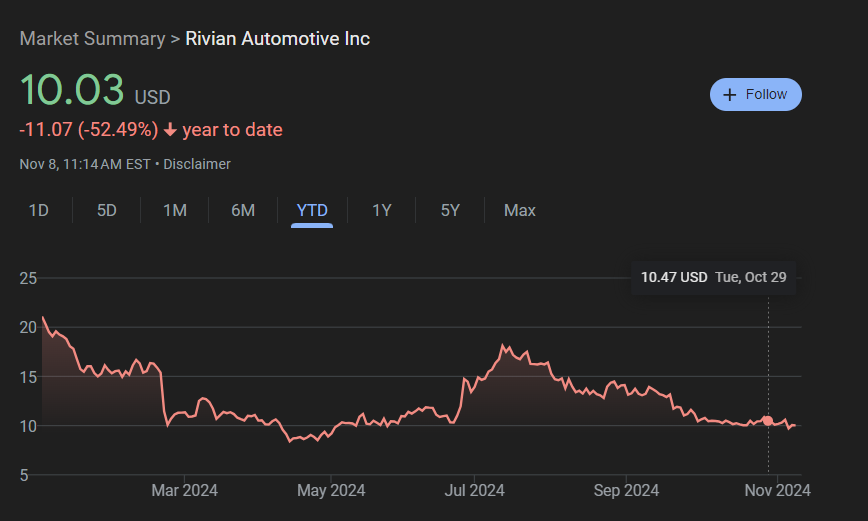
Task: Switch to the 1M range tab
Action: (x=175, y=210)
